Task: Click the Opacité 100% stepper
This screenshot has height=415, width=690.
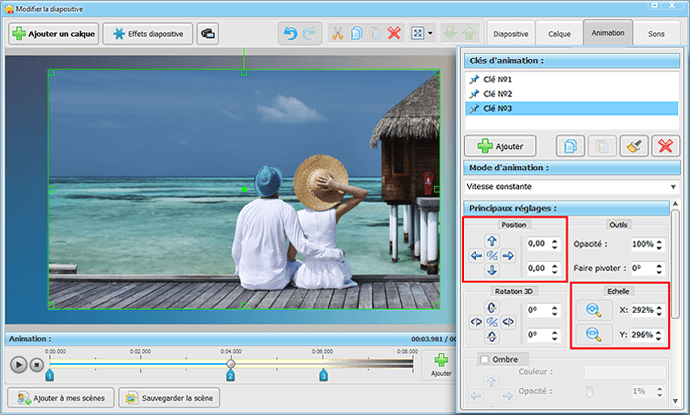Action: coord(659,244)
